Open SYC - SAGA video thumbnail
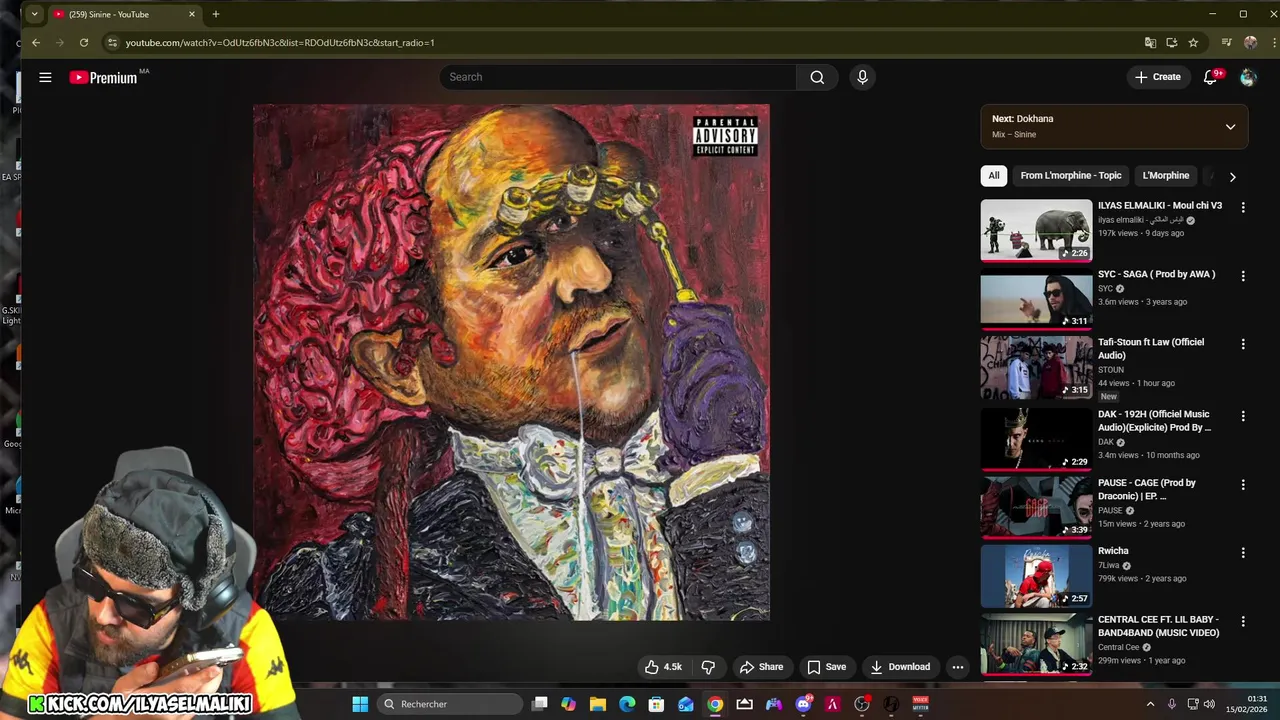 pos(1036,299)
